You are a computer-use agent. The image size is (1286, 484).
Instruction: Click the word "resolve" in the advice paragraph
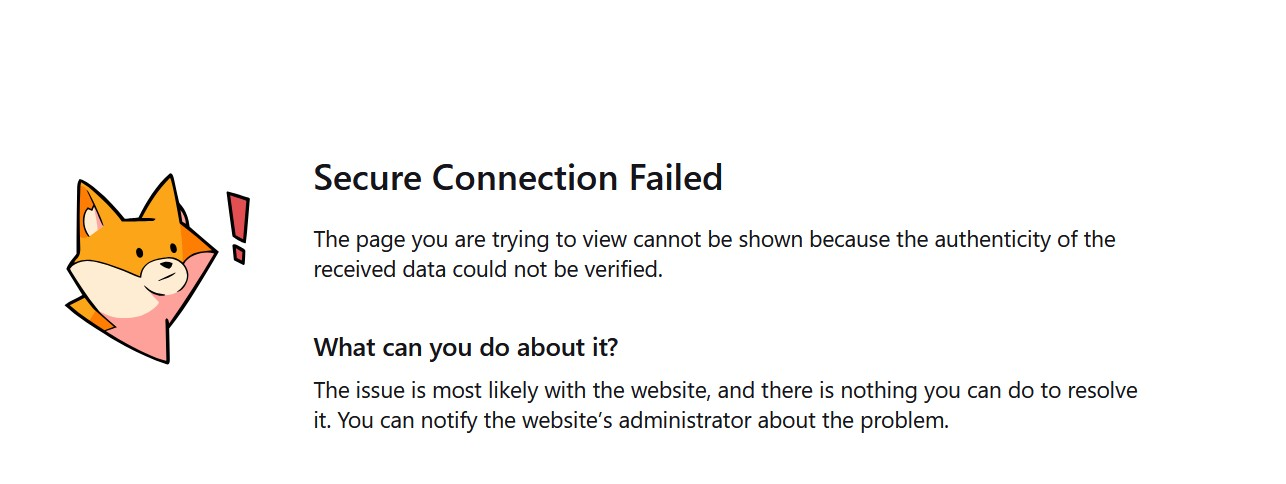coord(1102,390)
